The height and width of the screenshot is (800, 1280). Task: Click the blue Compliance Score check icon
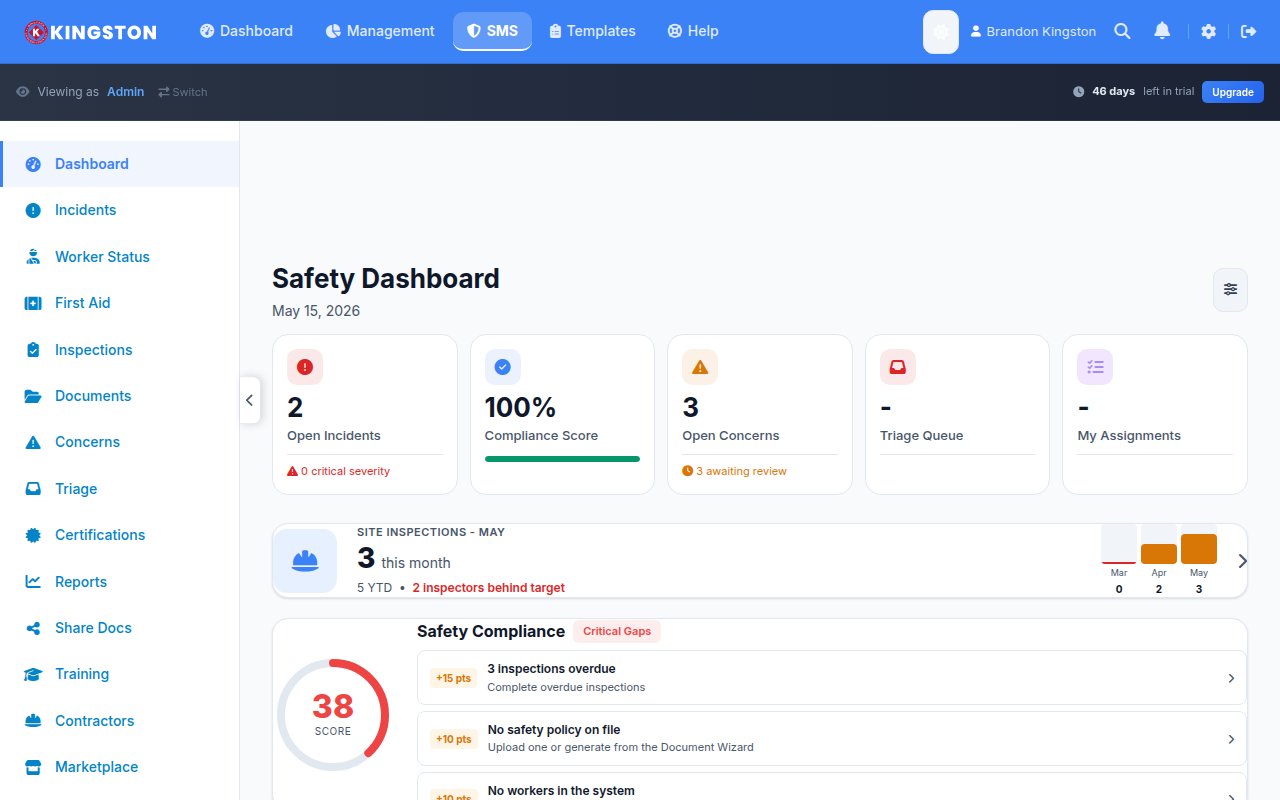[x=503, y=367]
